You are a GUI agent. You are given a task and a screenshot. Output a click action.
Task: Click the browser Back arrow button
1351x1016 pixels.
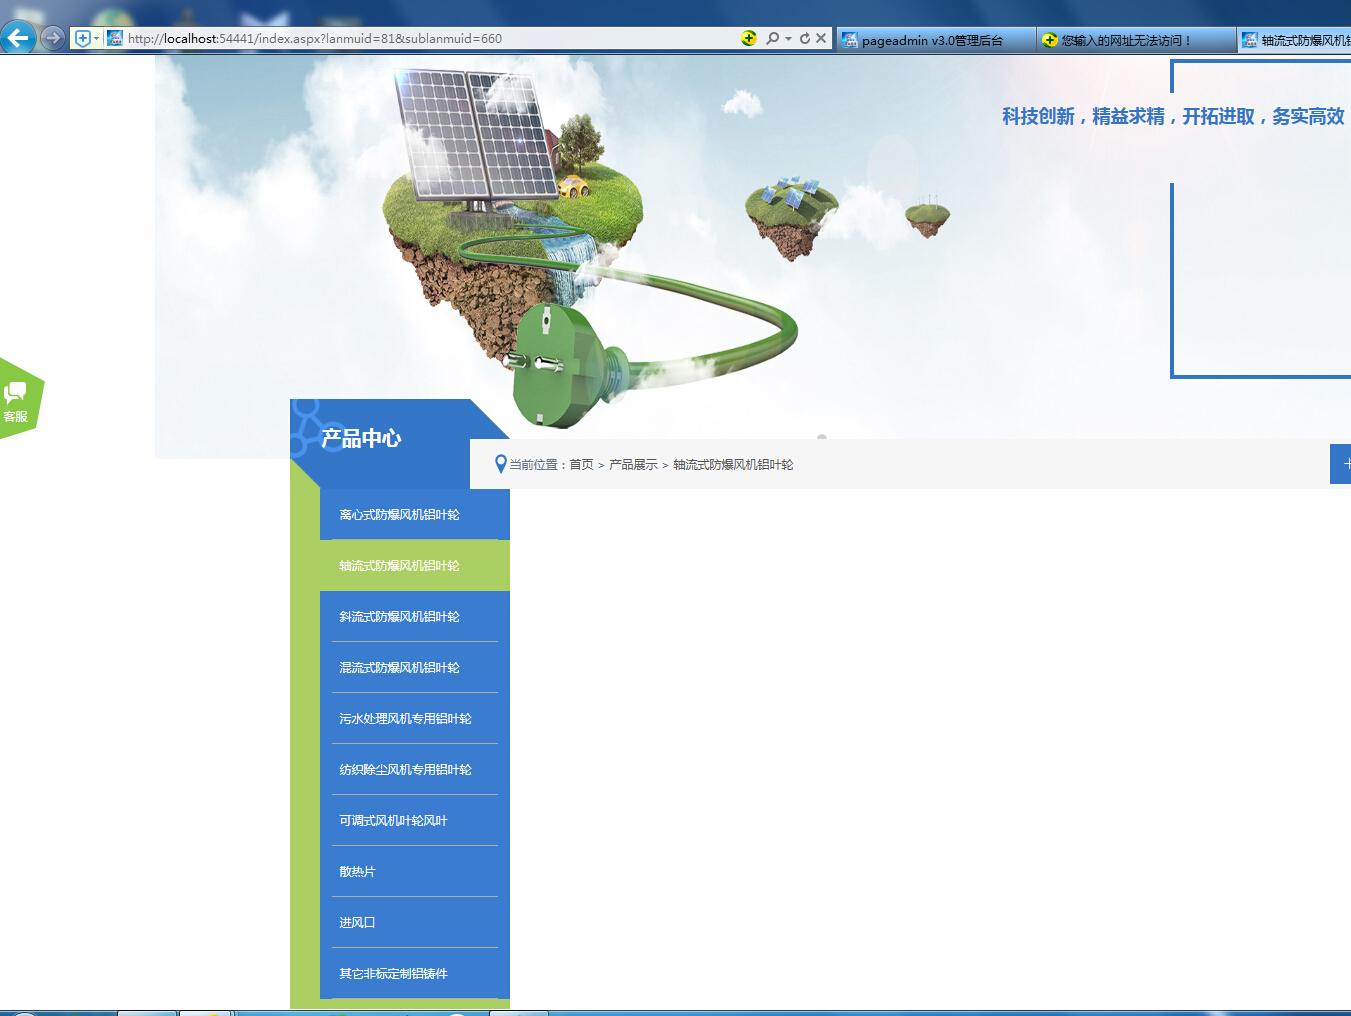pos(18,38)
